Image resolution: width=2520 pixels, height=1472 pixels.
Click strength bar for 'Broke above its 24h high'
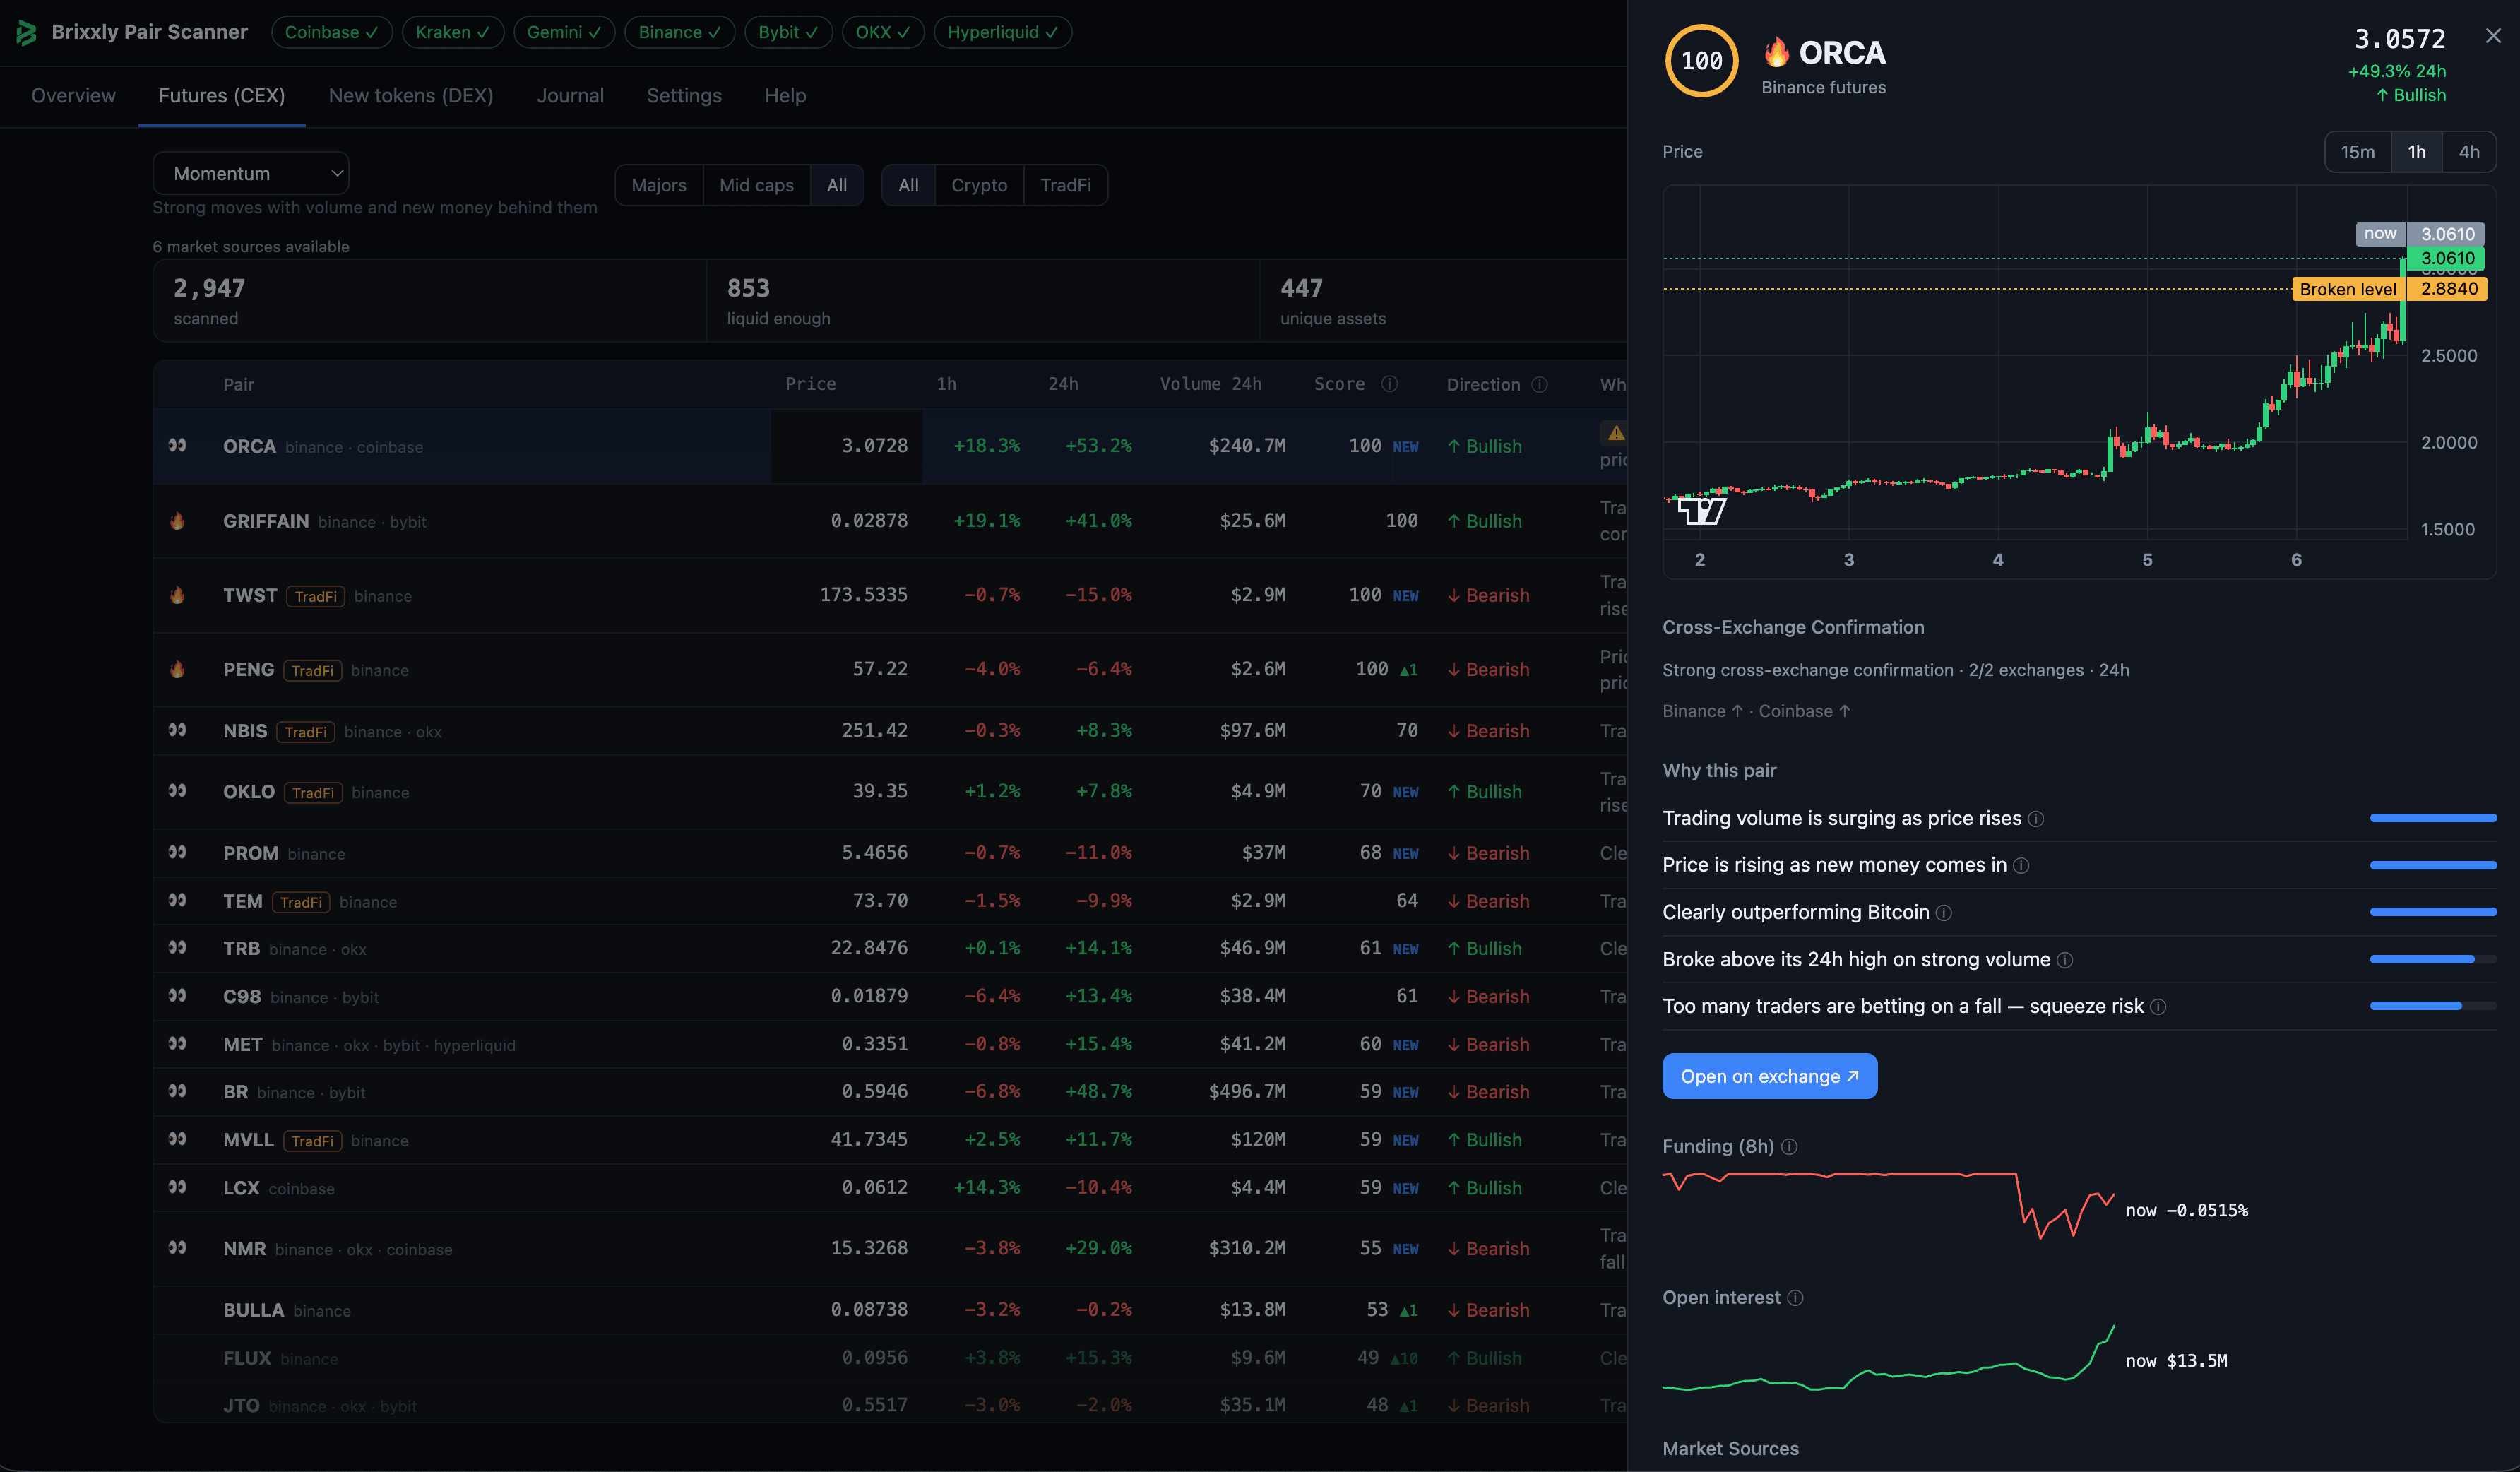[2432, 959]
